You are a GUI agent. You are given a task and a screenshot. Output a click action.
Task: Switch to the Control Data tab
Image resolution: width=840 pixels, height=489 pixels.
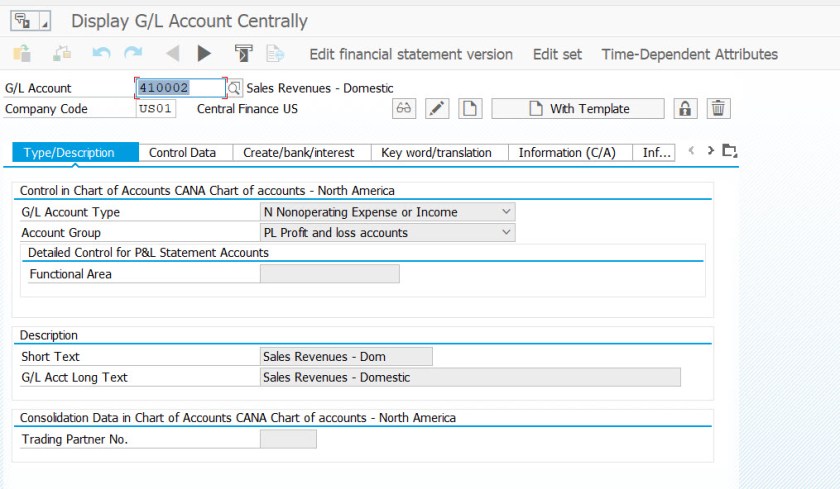tap(182, 153)
